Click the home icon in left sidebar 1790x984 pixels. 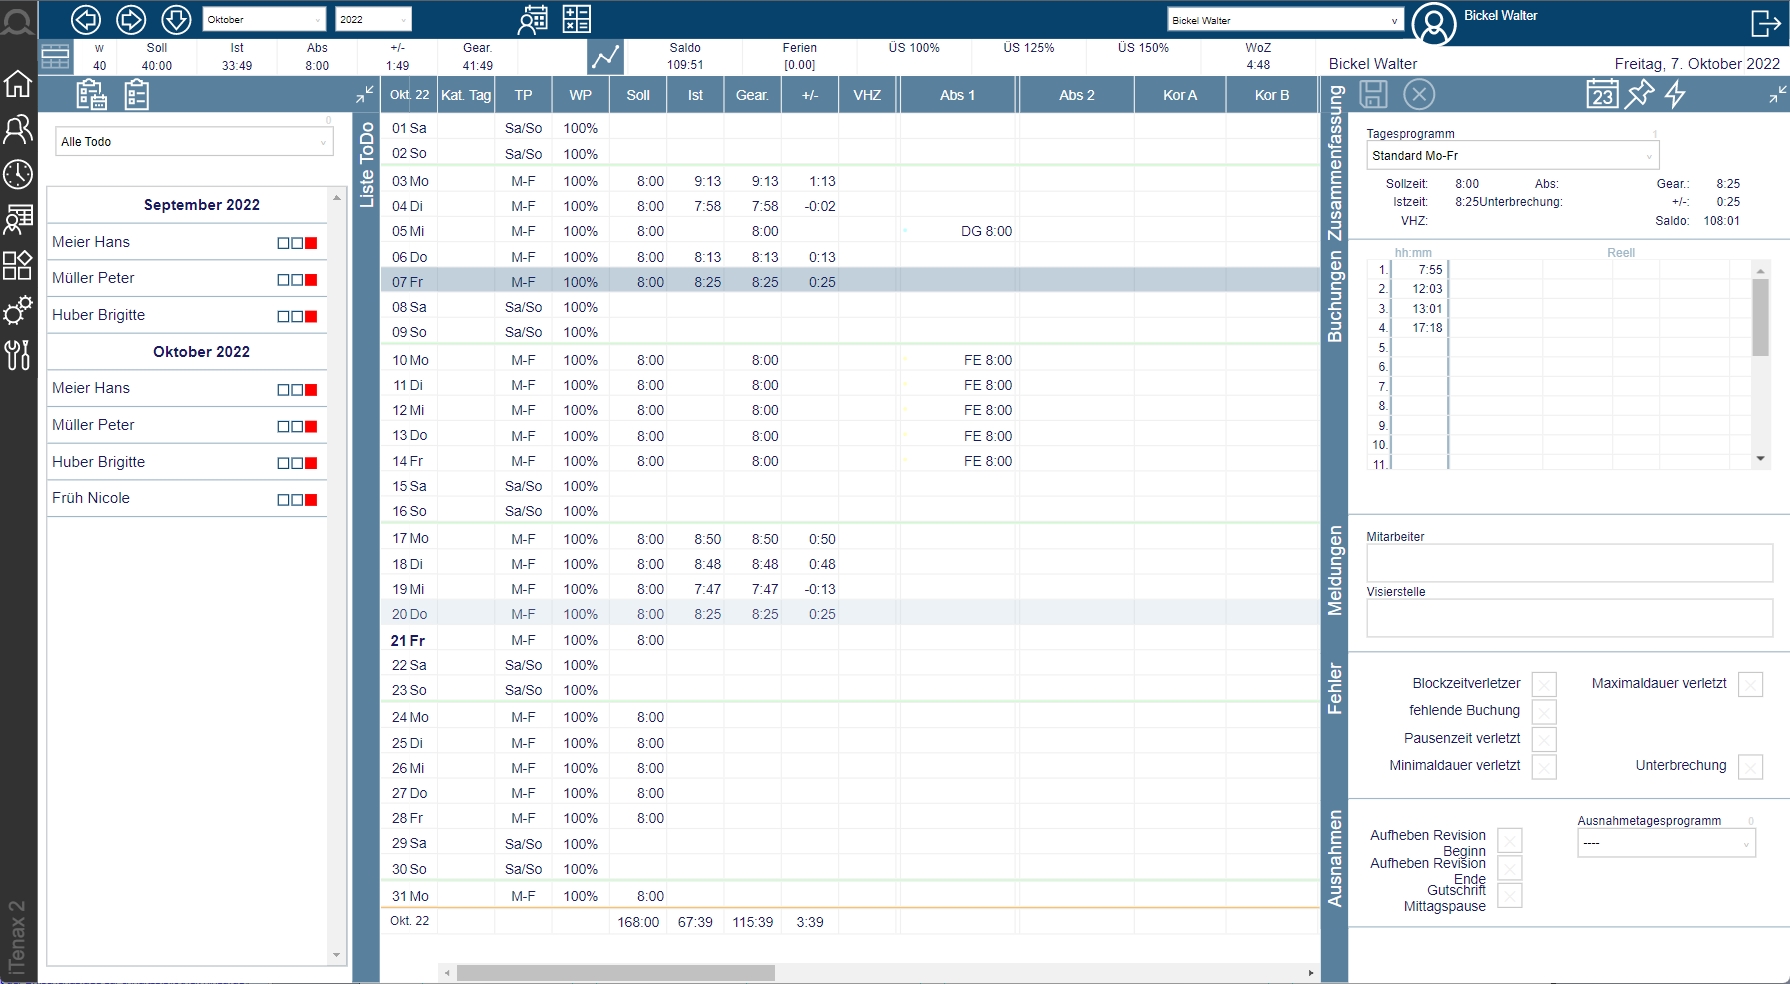point(18,84)
